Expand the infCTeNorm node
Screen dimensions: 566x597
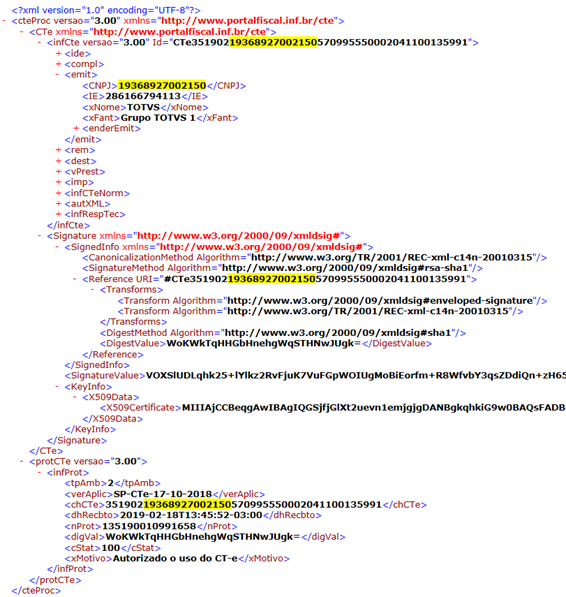58,193
